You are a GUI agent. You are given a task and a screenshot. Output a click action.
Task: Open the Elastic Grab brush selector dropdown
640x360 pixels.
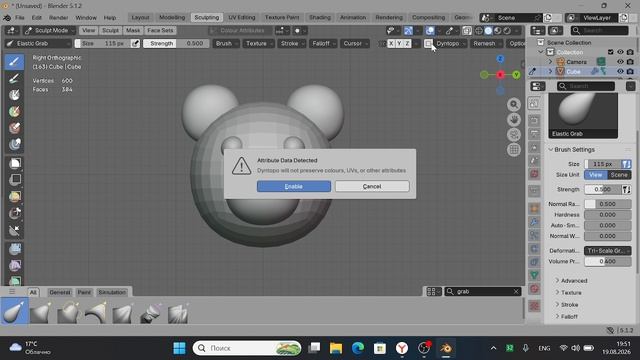39,43
